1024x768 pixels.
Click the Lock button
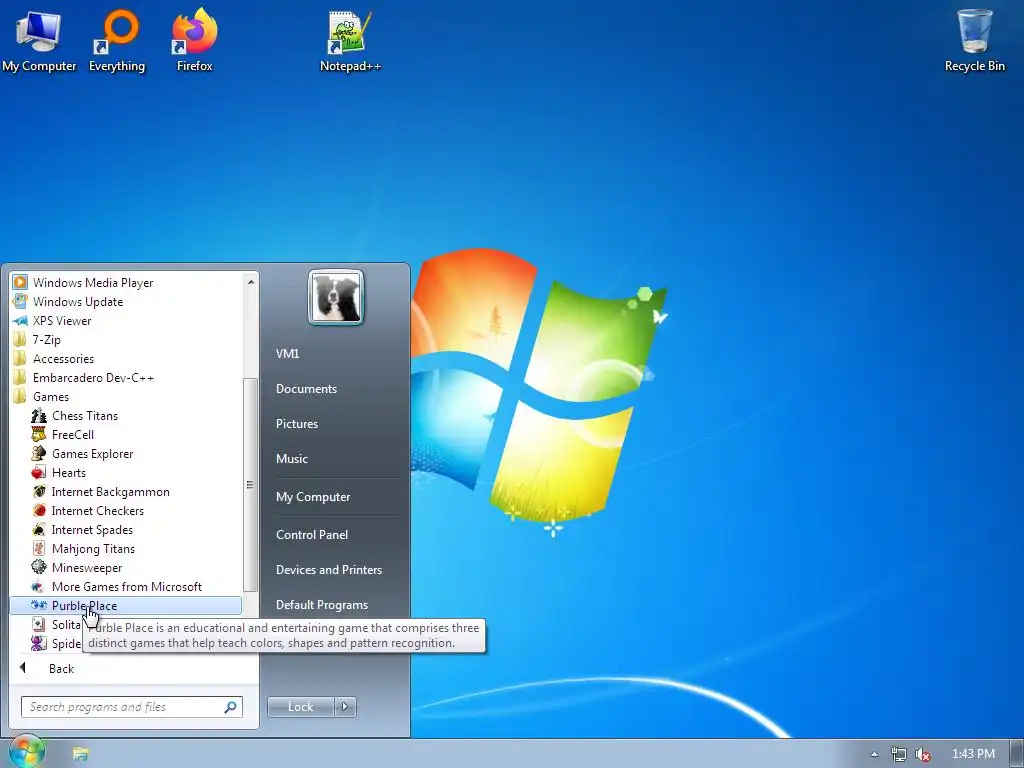coord(300,707)
